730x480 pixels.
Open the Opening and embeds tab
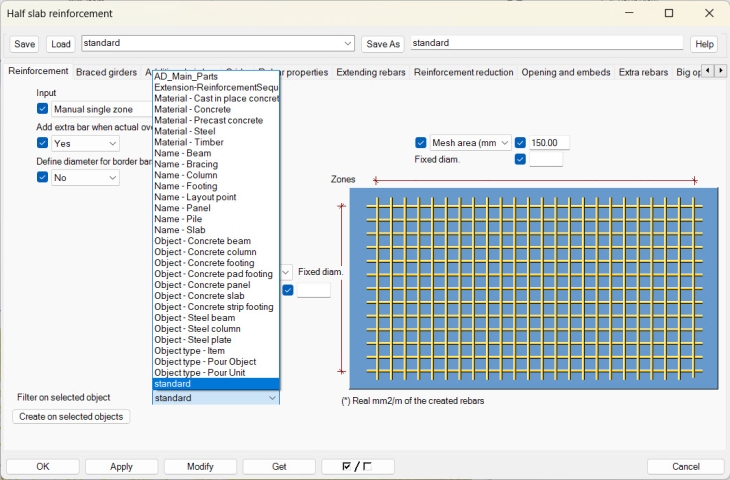pos(566,72)
